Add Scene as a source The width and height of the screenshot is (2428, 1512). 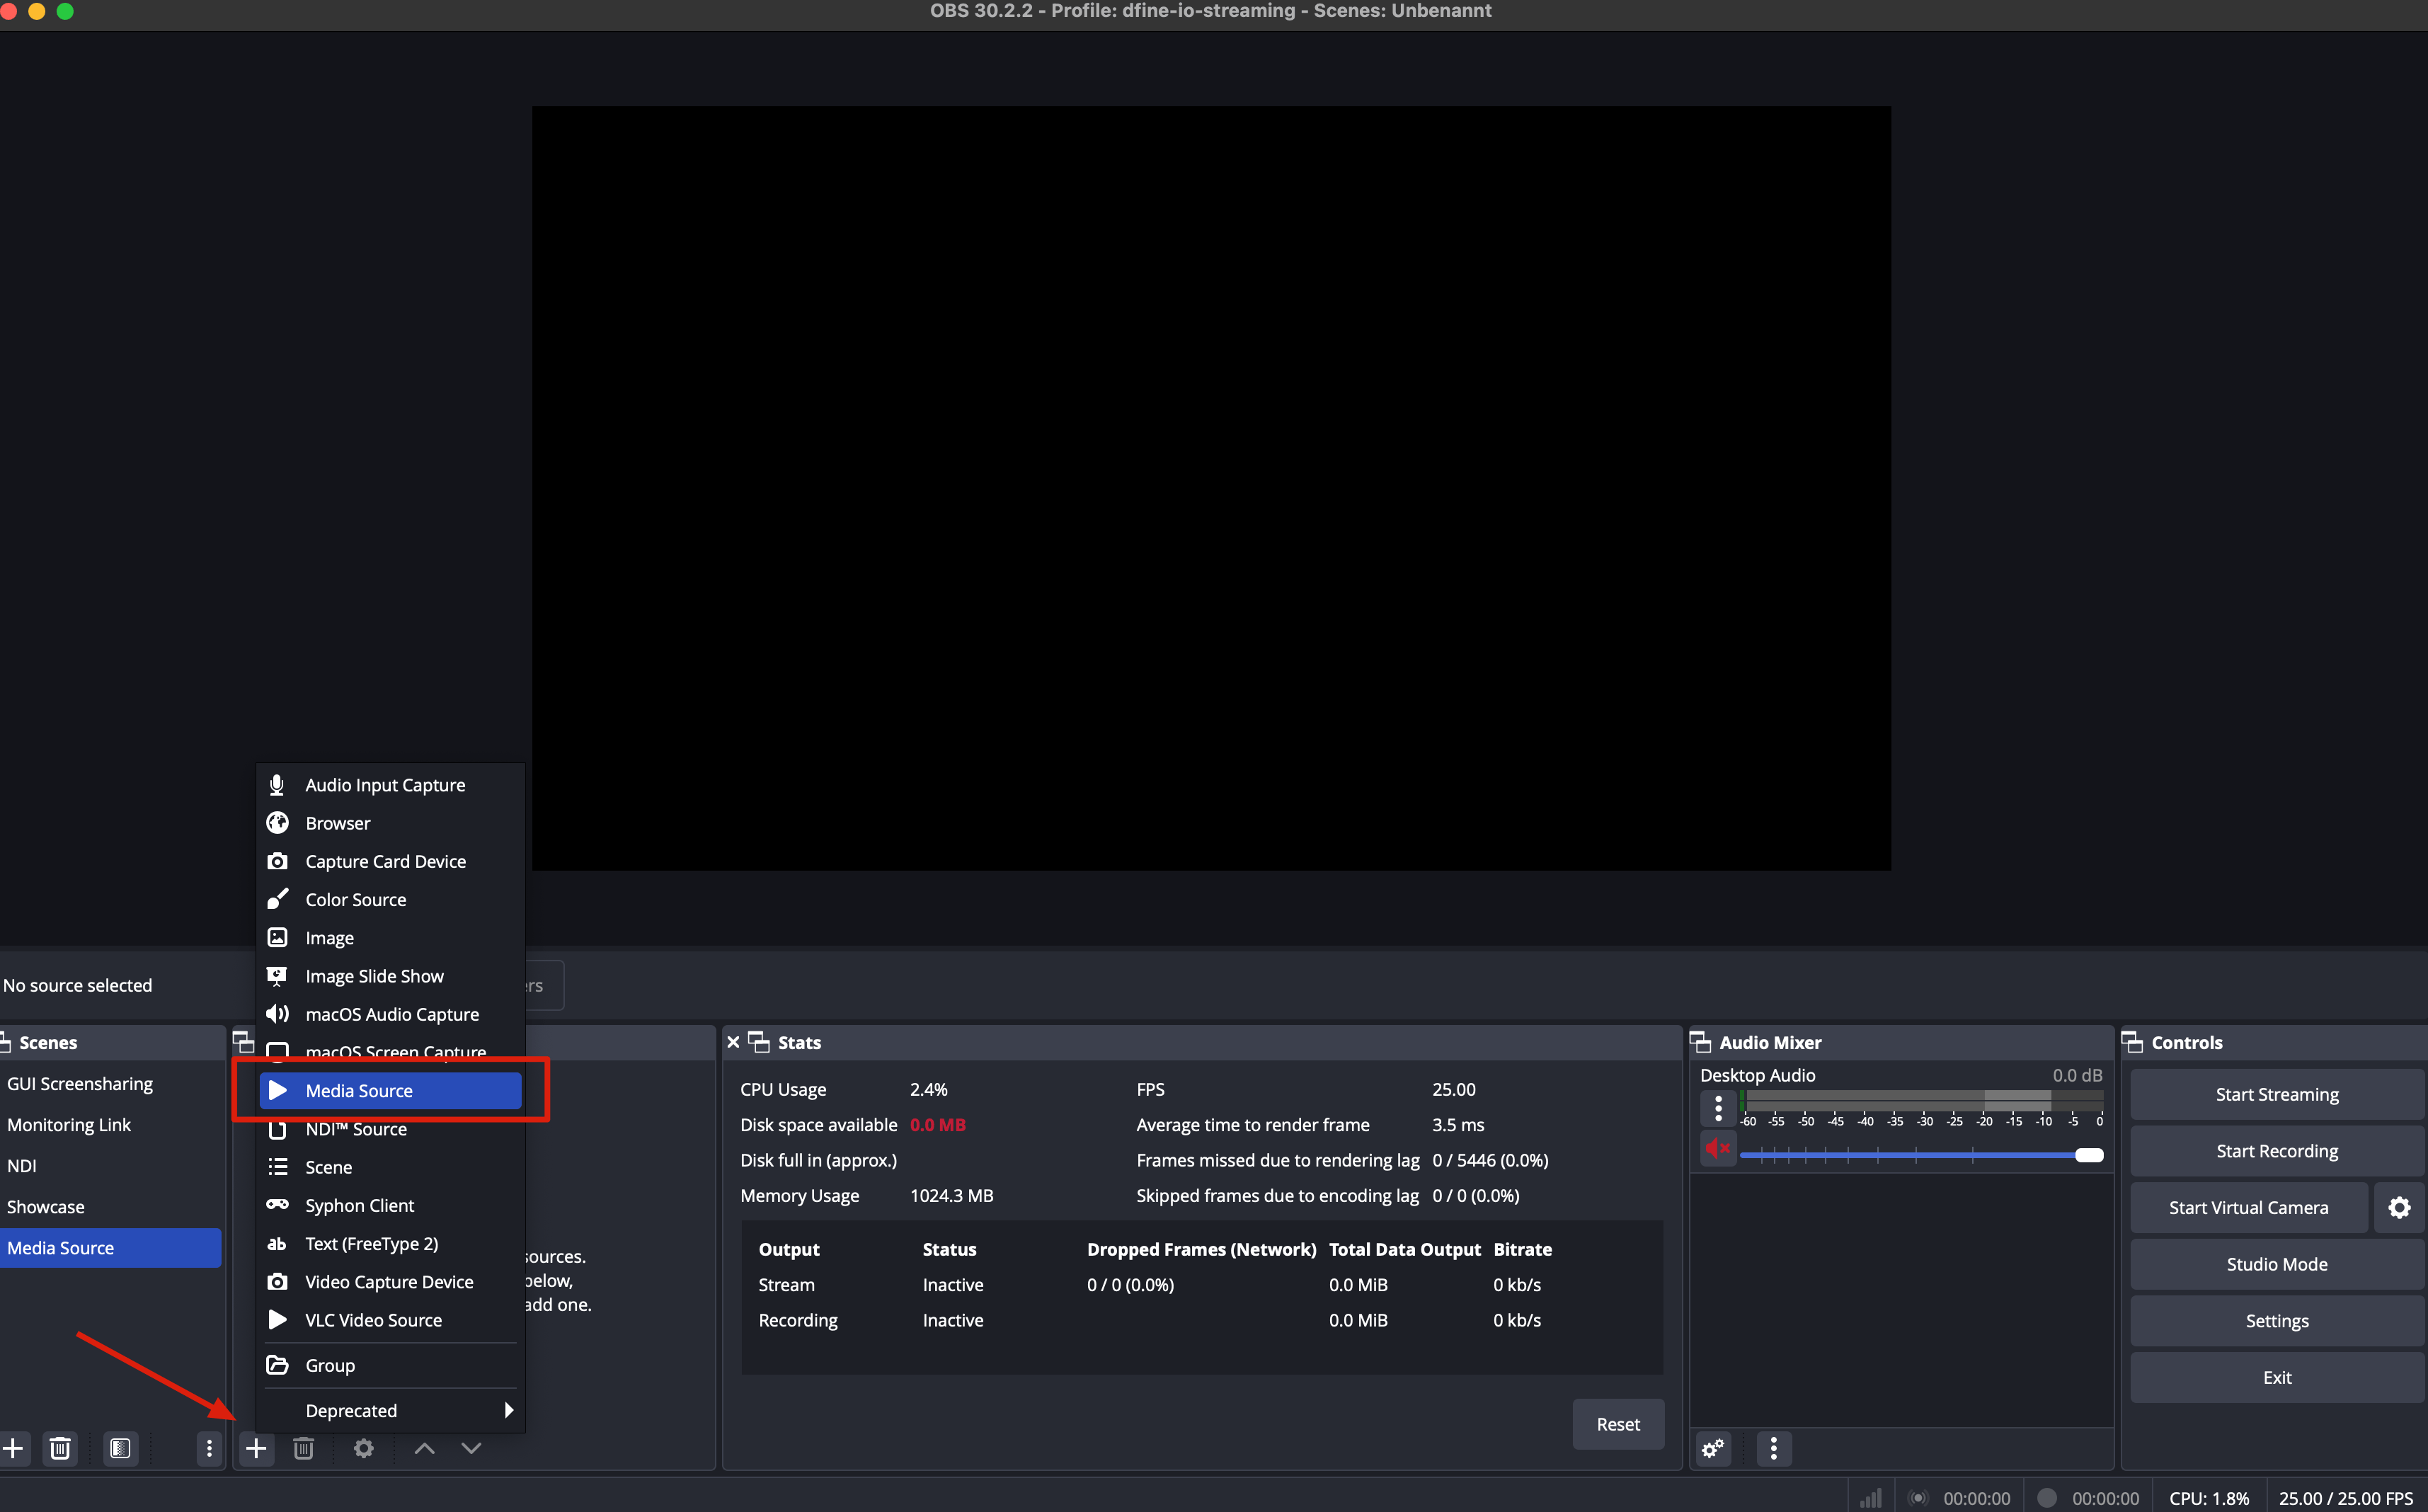390,1167
